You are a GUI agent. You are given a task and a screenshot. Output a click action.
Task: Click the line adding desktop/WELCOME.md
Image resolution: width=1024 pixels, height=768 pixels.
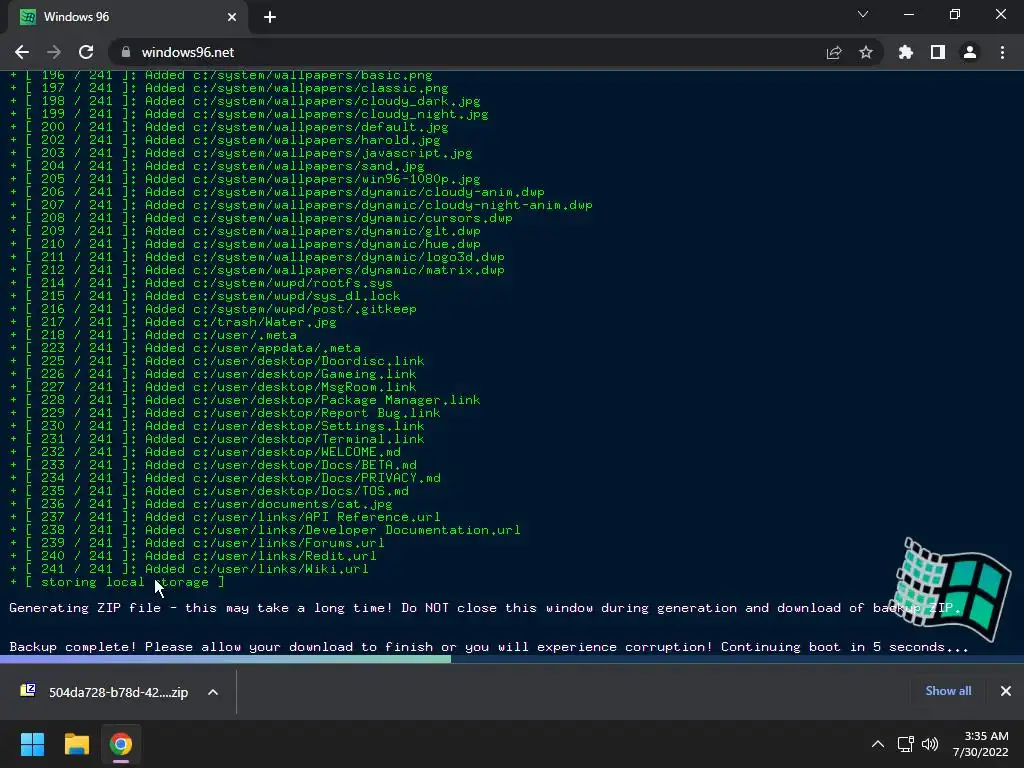pos(205,452)
